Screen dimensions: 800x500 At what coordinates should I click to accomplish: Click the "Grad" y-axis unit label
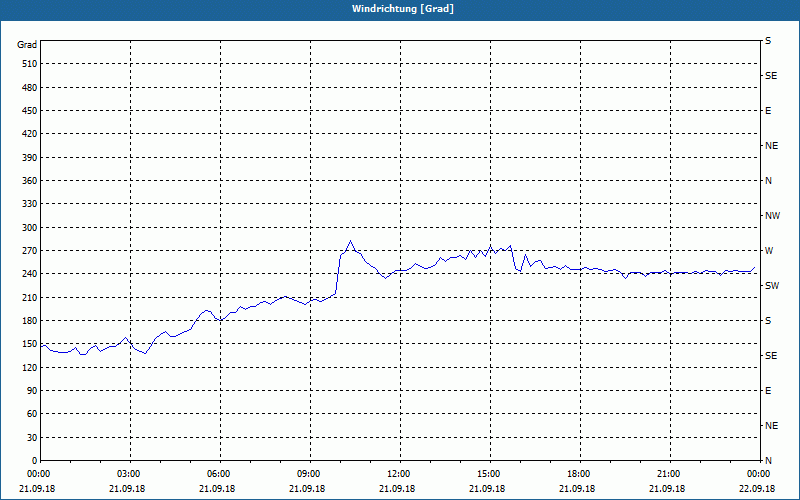pos(27,45)
